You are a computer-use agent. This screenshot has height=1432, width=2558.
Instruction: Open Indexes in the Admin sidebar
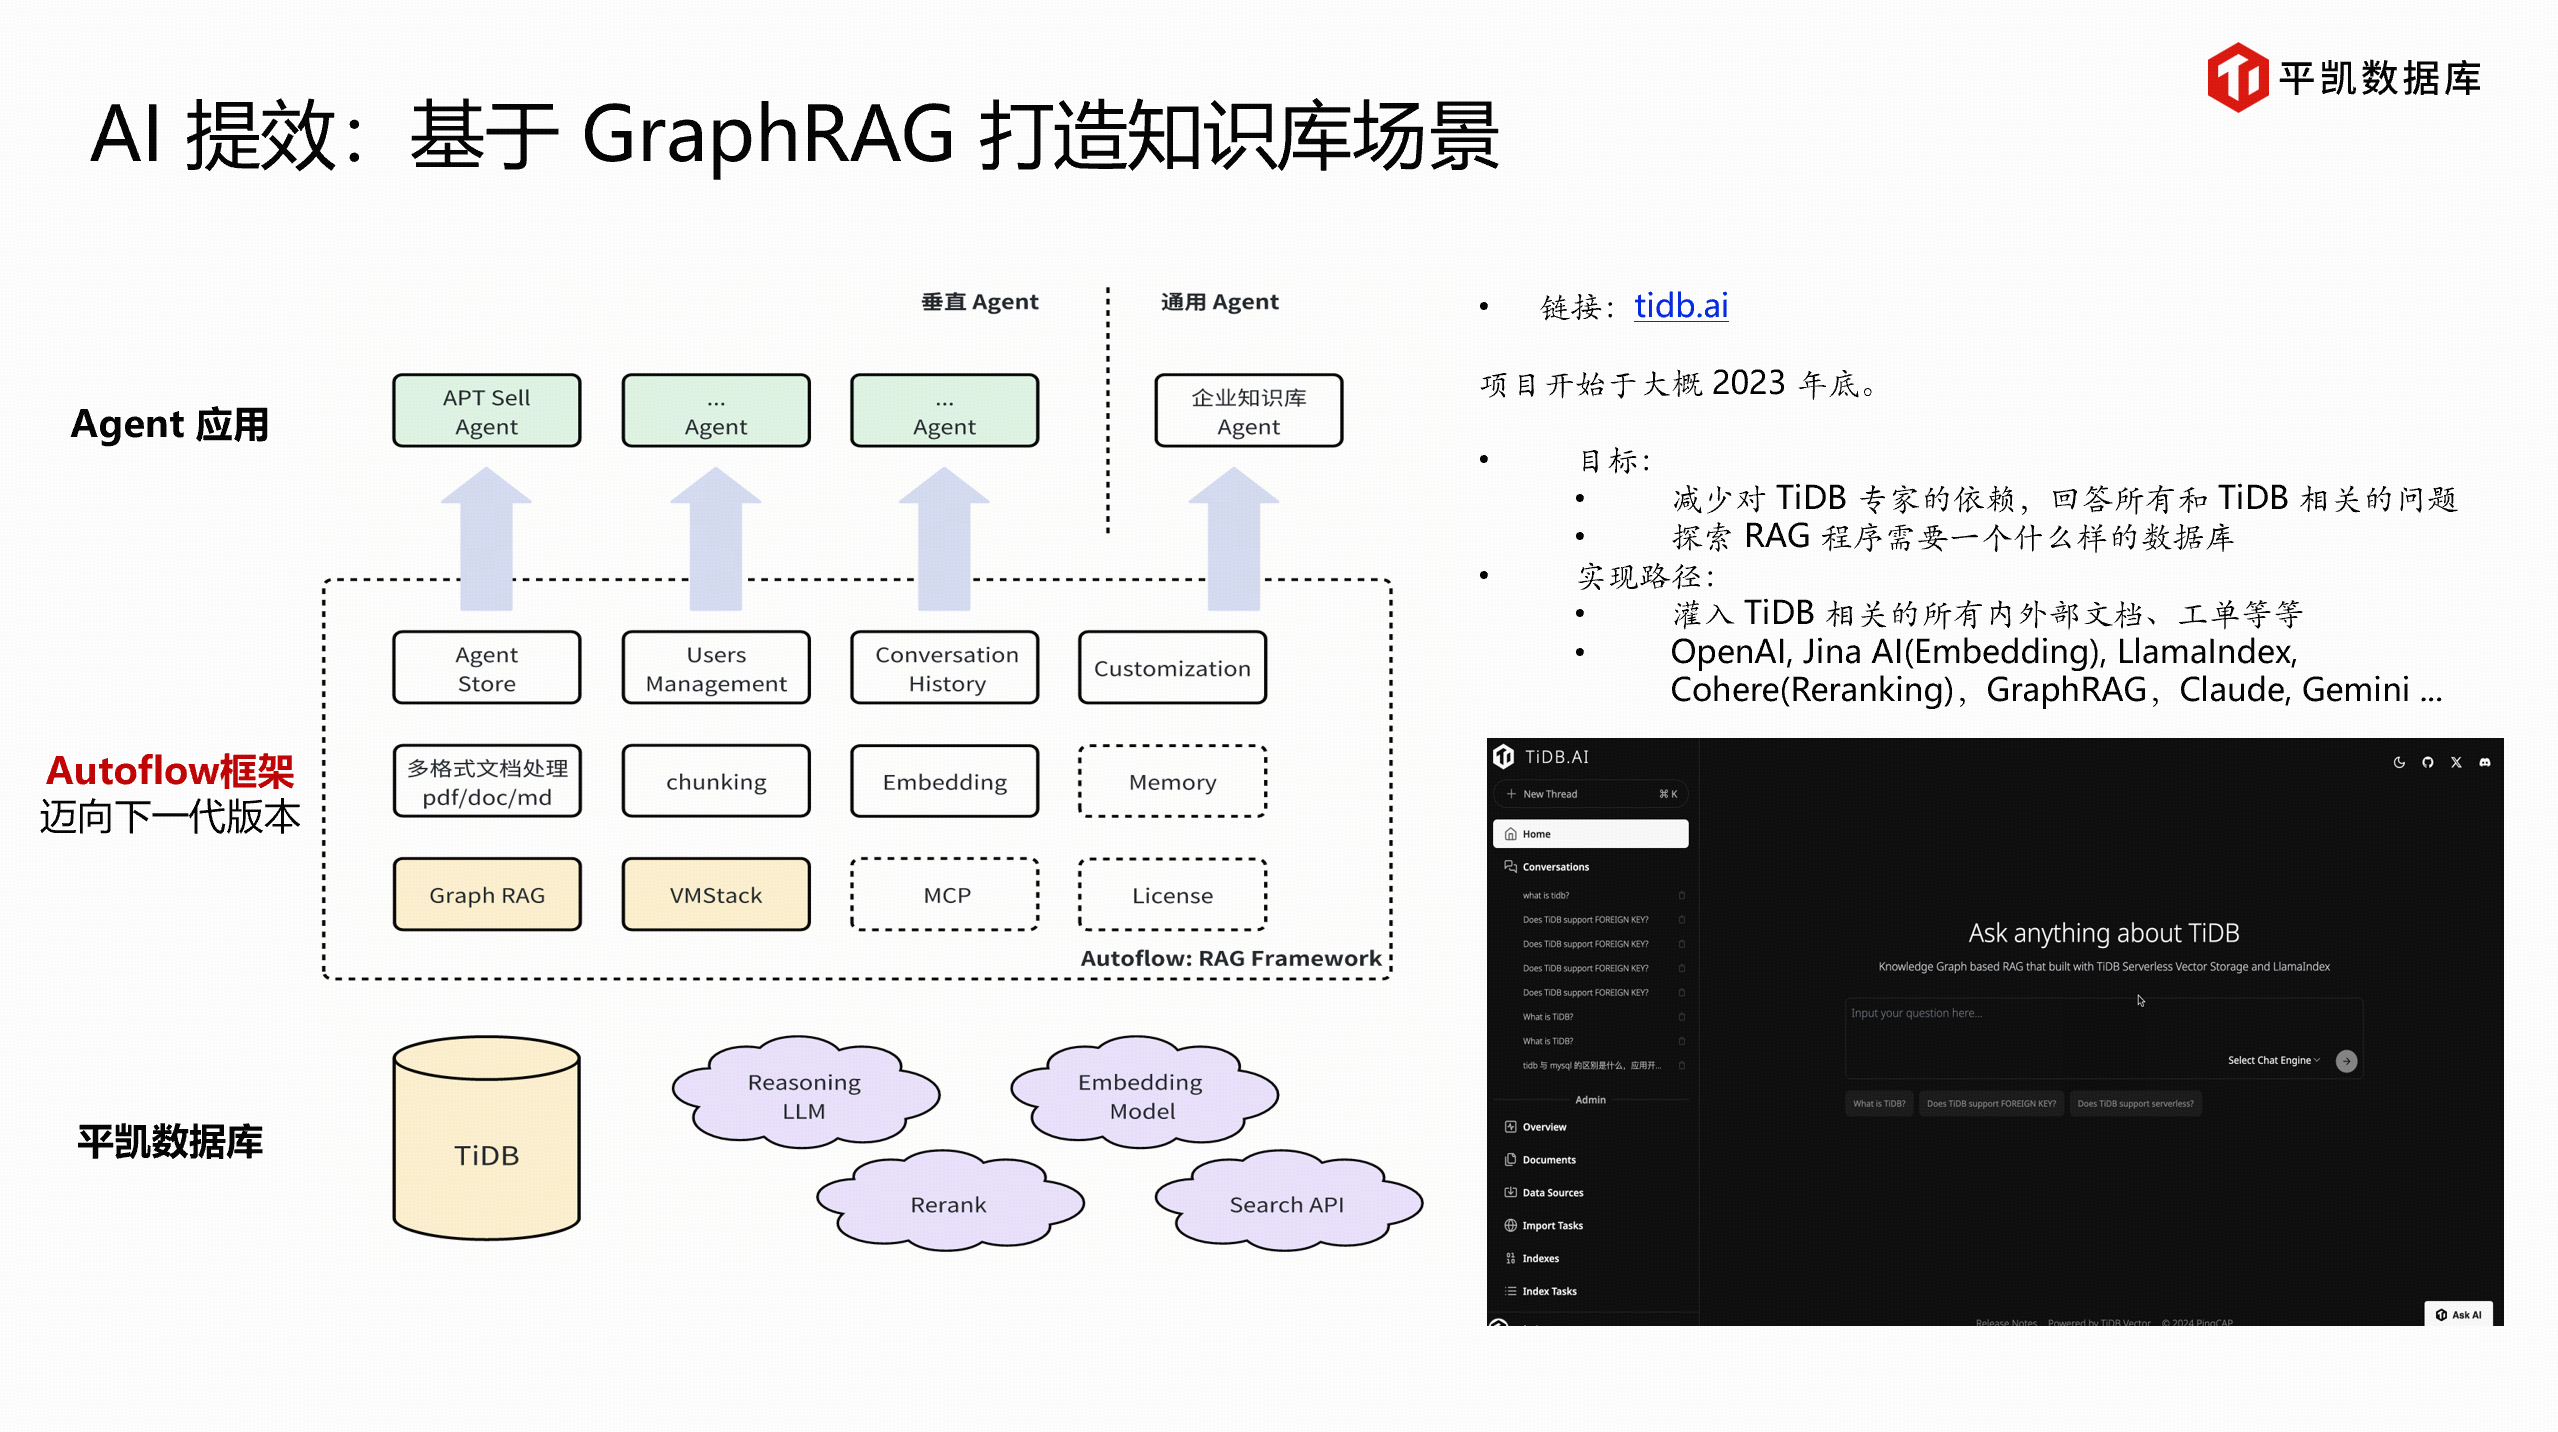[1540, 1259]
